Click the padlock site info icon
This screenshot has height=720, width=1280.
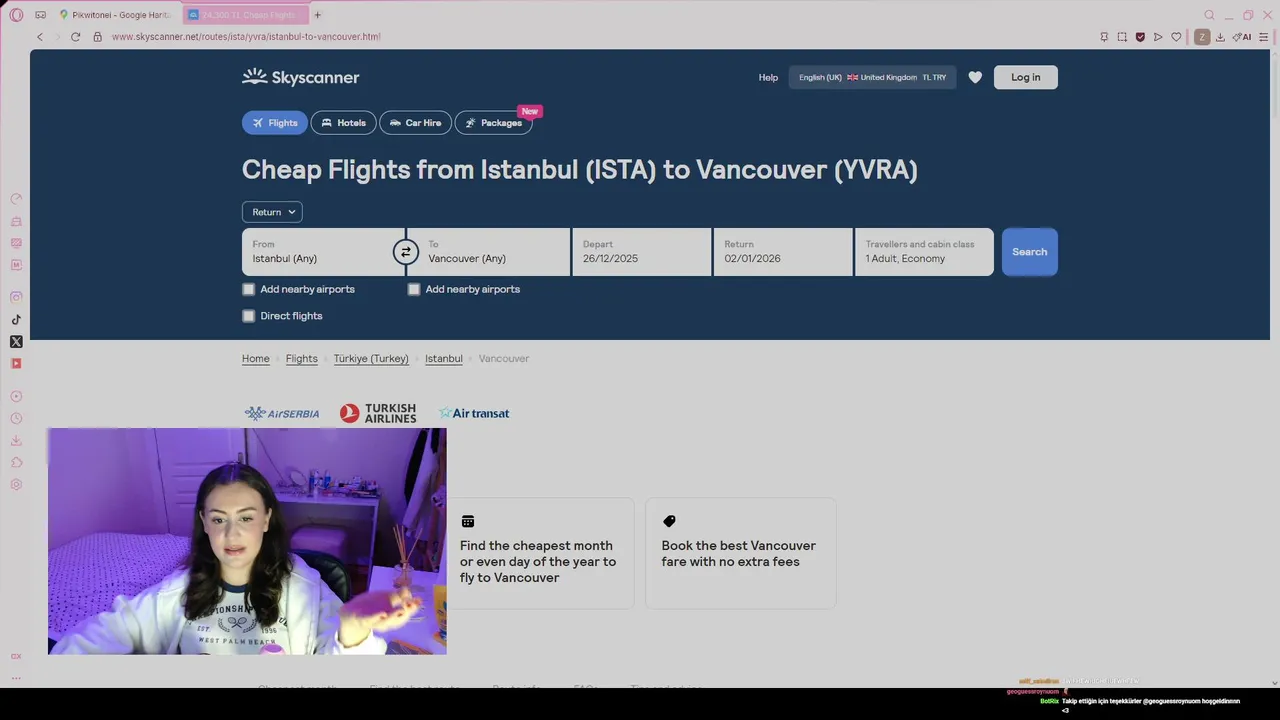coord(97,37)
